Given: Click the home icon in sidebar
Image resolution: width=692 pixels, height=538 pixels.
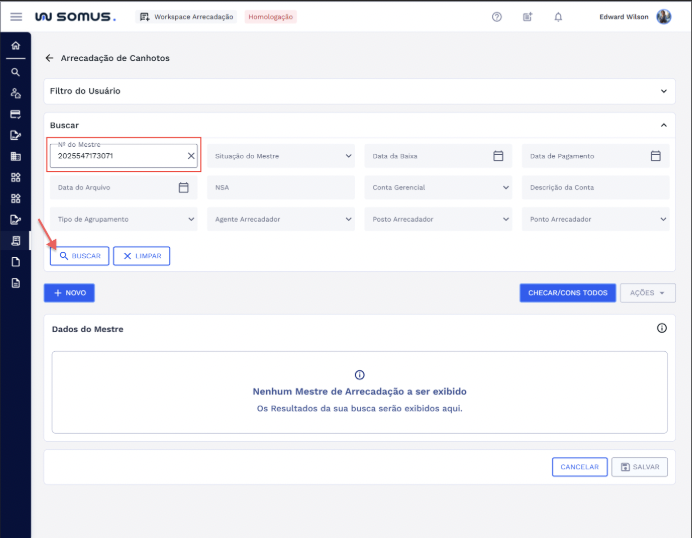Looking at the screenshot, I should click(x=15, y=46).
